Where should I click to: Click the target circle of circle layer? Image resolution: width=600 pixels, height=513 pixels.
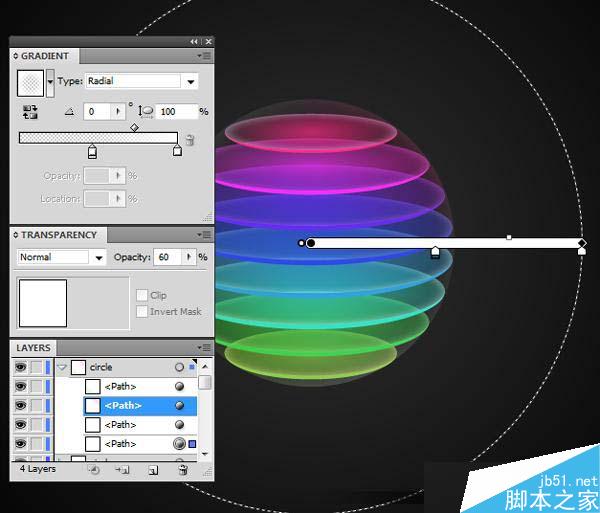coord(179,367)
